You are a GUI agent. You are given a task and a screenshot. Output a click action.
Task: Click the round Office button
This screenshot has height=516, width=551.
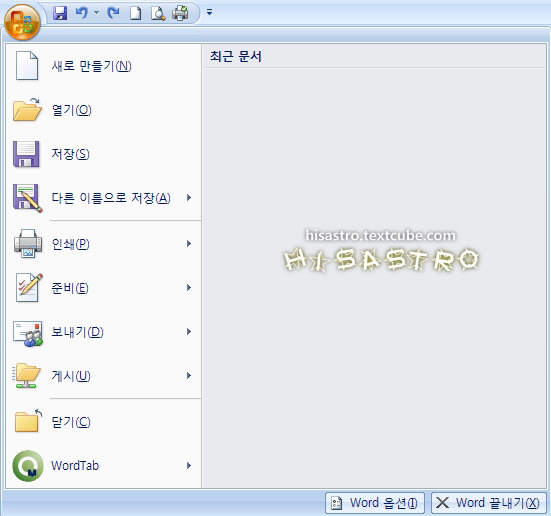(x=22, y=22)
